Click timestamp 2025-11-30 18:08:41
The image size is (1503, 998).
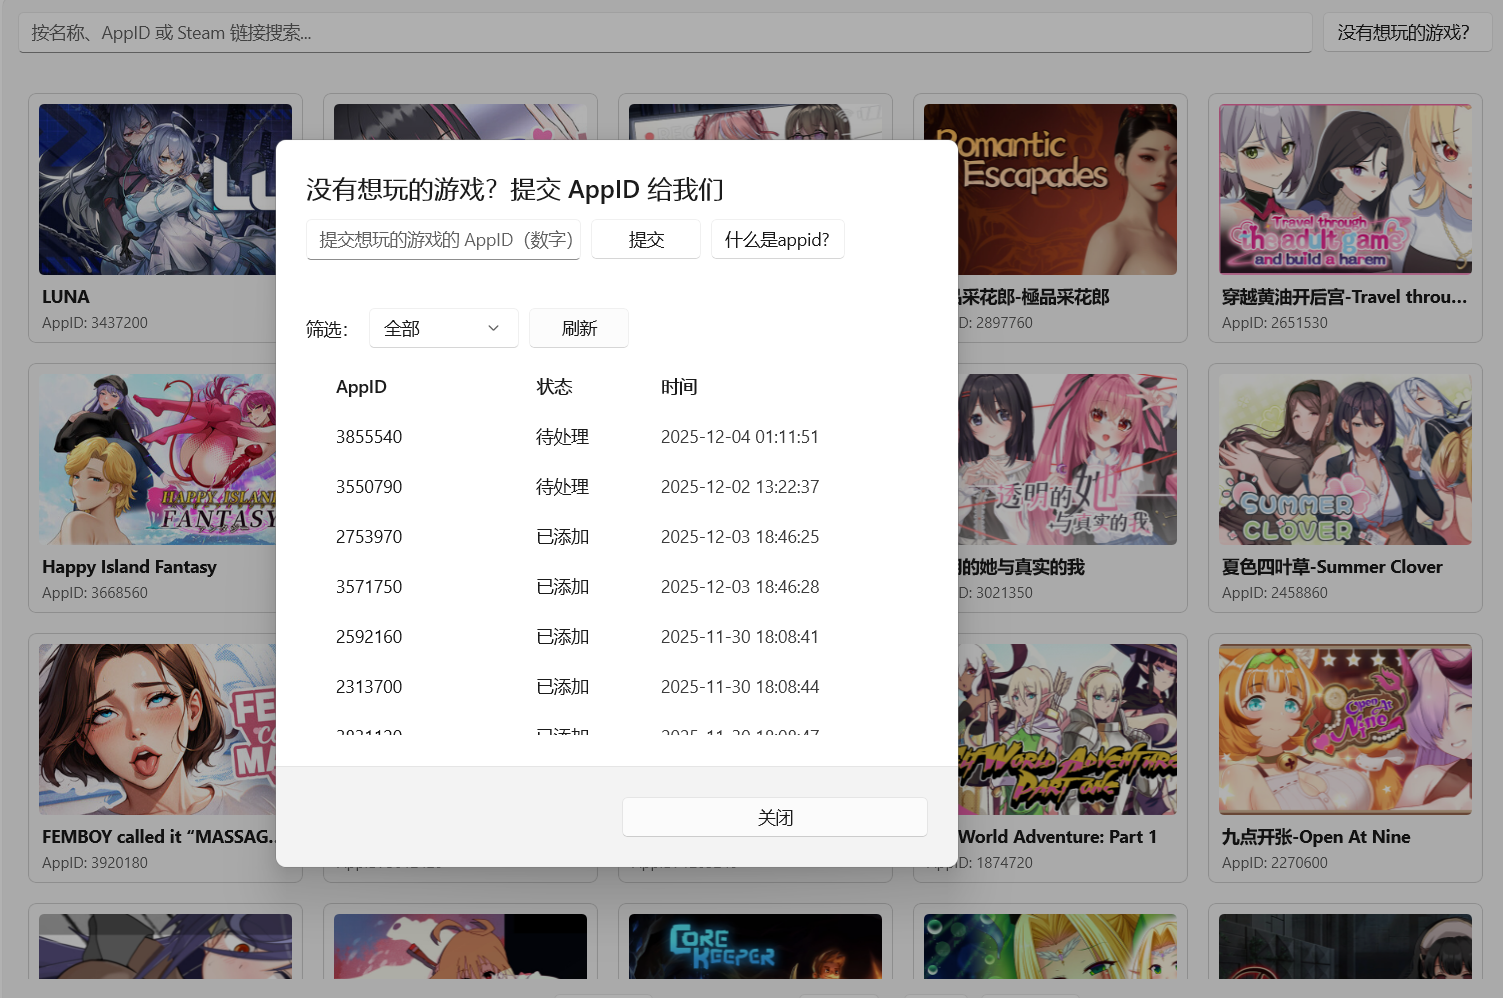(x=740, y=637)
